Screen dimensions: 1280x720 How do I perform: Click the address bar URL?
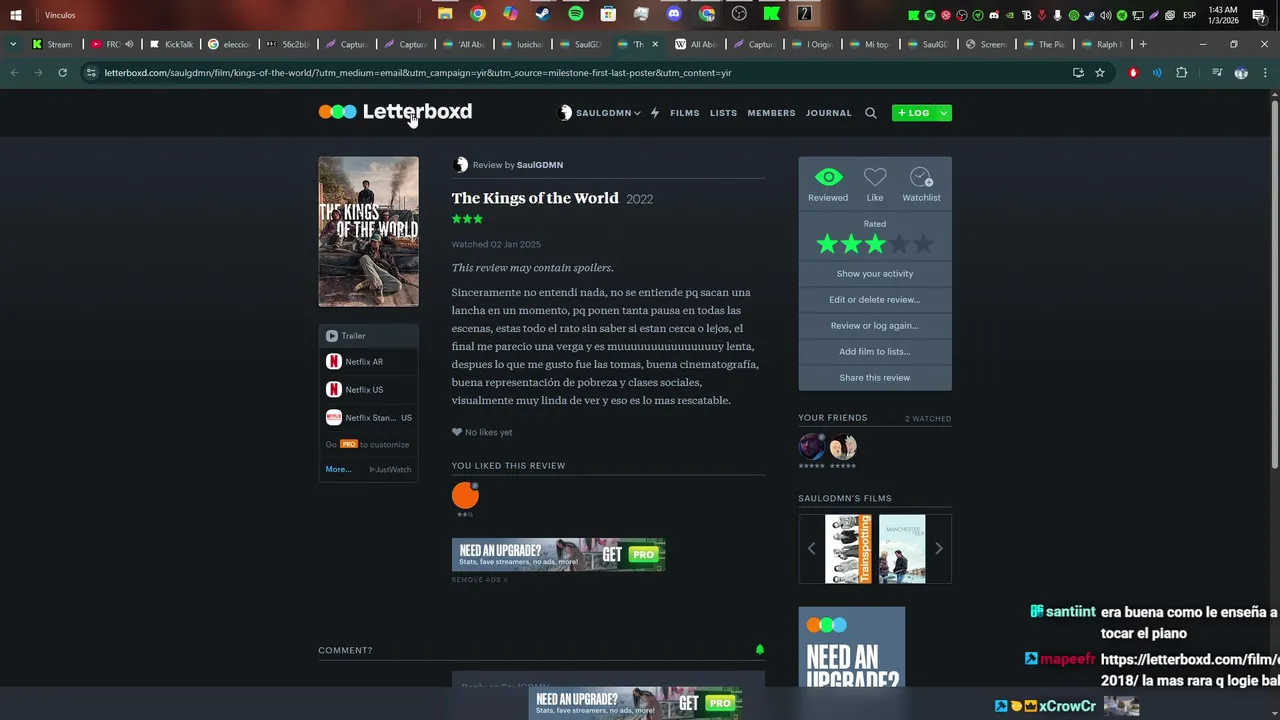point(418,73)
